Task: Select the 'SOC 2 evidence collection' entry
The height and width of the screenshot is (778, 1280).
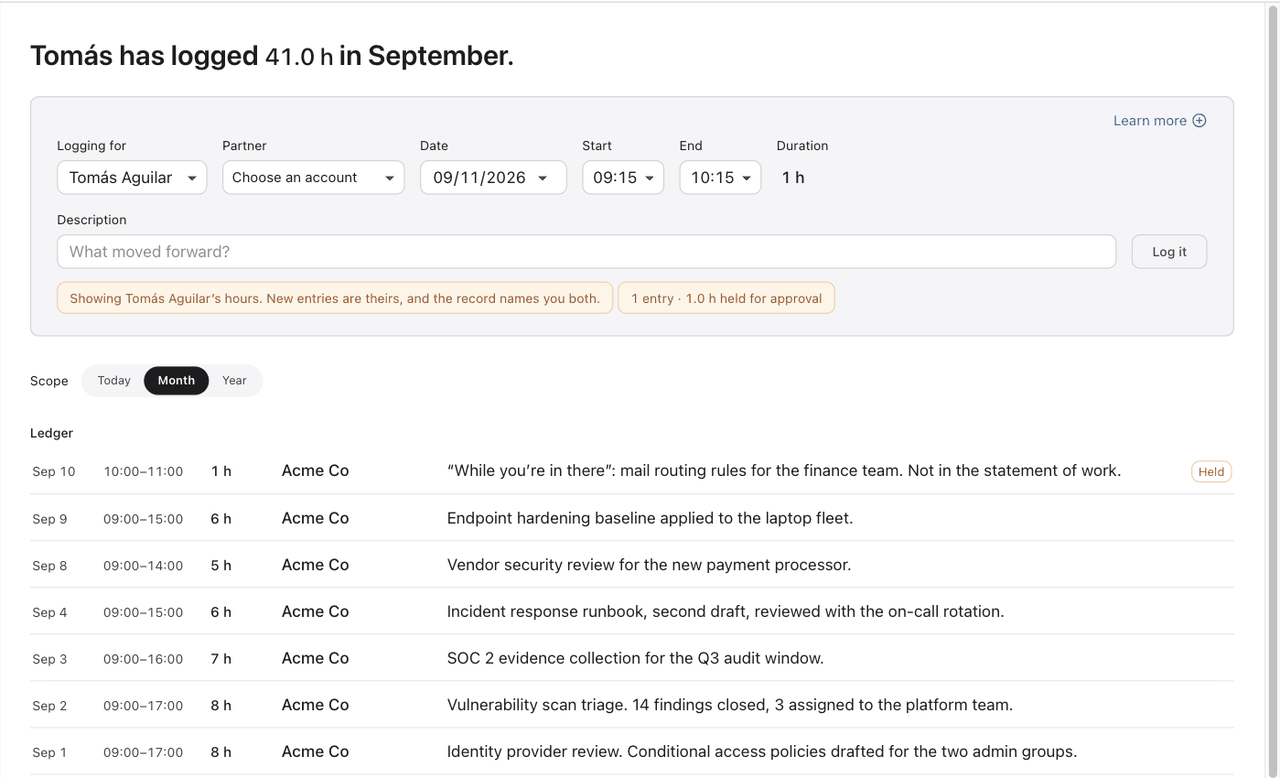Action: click(x=632, y=658)
